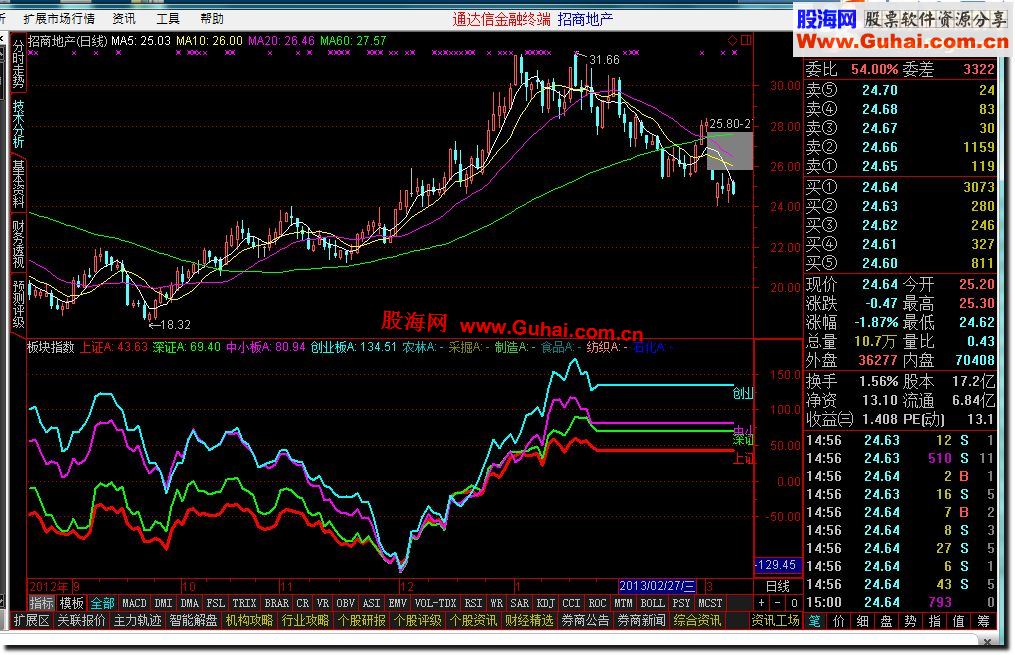The width and height of the screenshot is (1015, 655).
Task: Apply the MTM indicator
Action: click(x=623, y=603)
